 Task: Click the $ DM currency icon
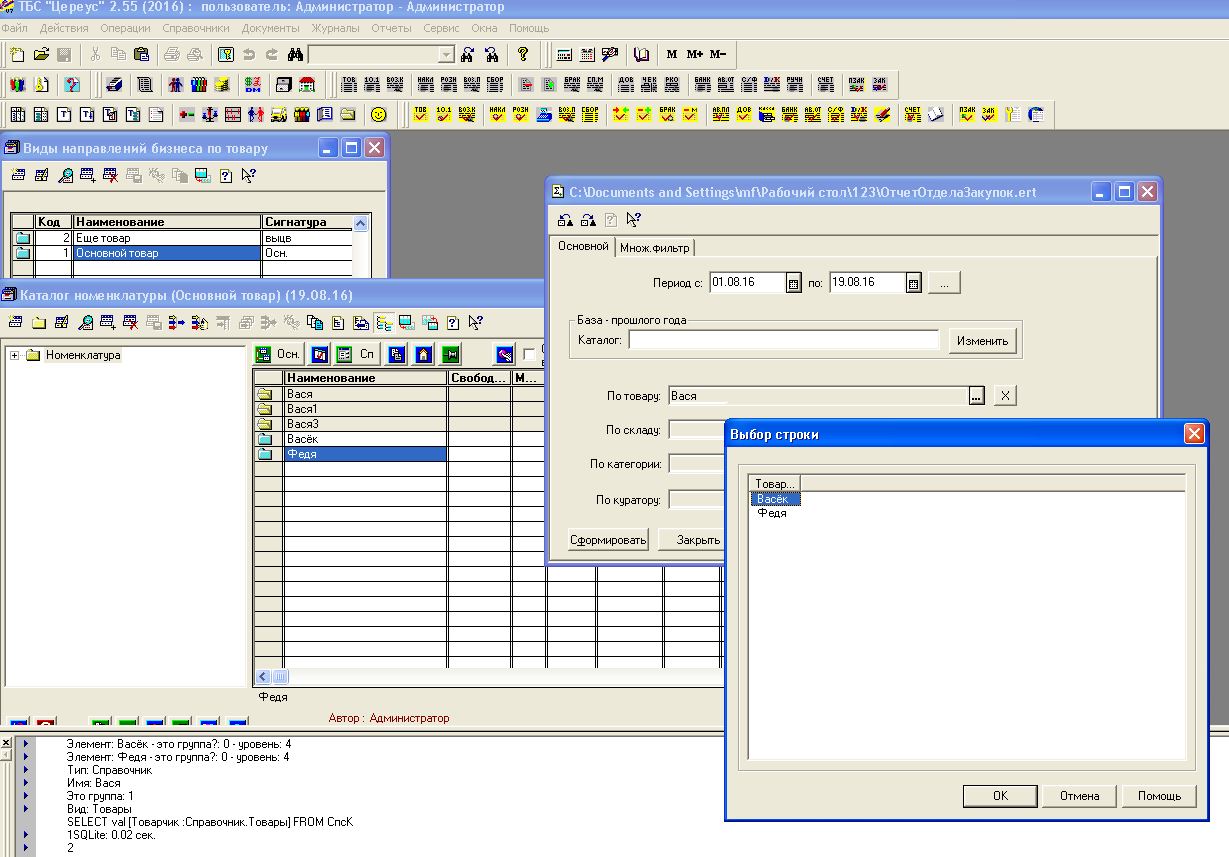pos(252,84)
